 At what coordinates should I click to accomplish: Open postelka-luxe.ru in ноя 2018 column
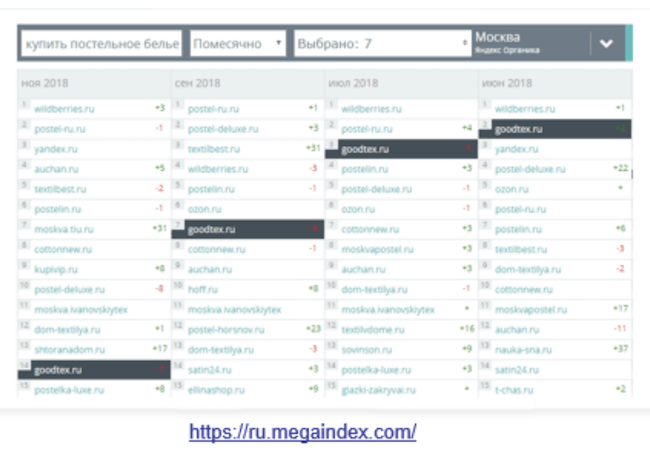pos(69,390)
